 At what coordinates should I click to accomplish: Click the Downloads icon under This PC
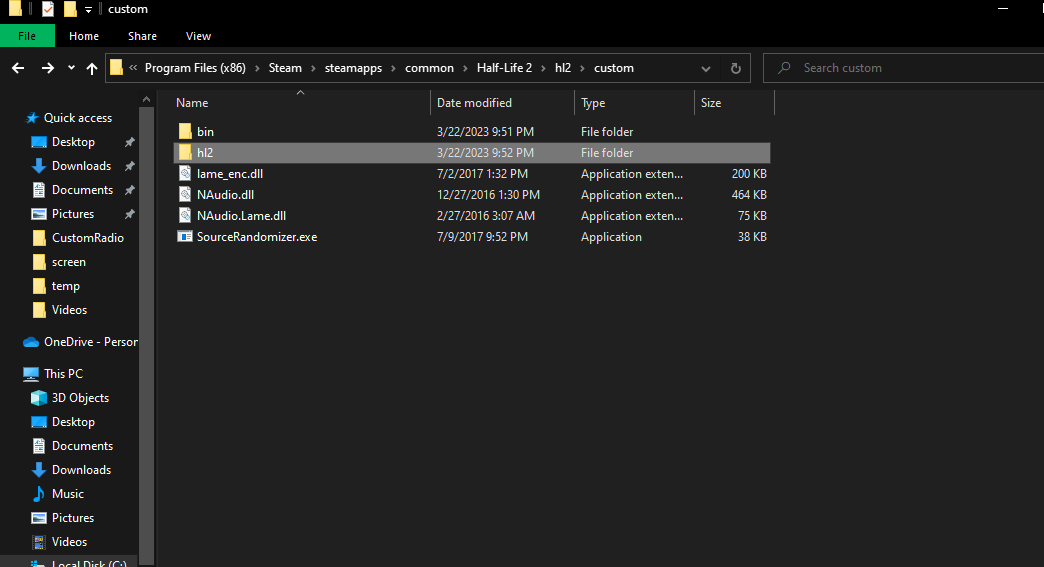[39, 470]
